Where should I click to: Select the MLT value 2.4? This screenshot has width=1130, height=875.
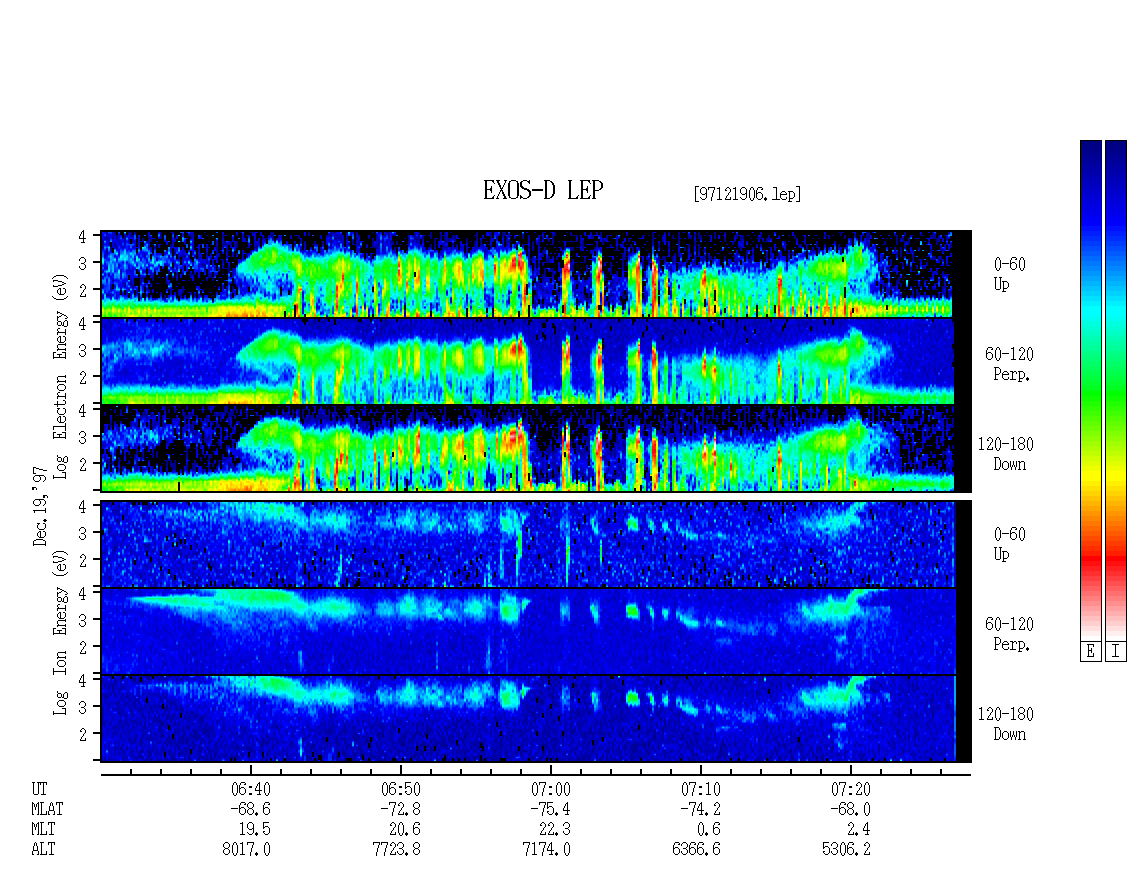point(859,830)
